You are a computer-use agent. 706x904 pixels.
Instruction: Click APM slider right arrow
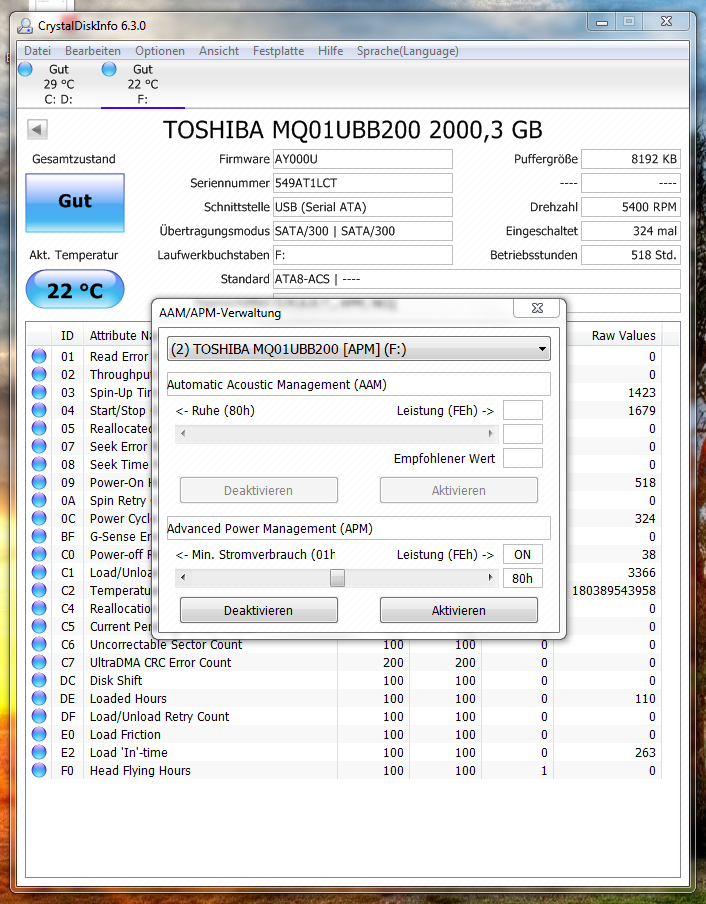point(490,578)
